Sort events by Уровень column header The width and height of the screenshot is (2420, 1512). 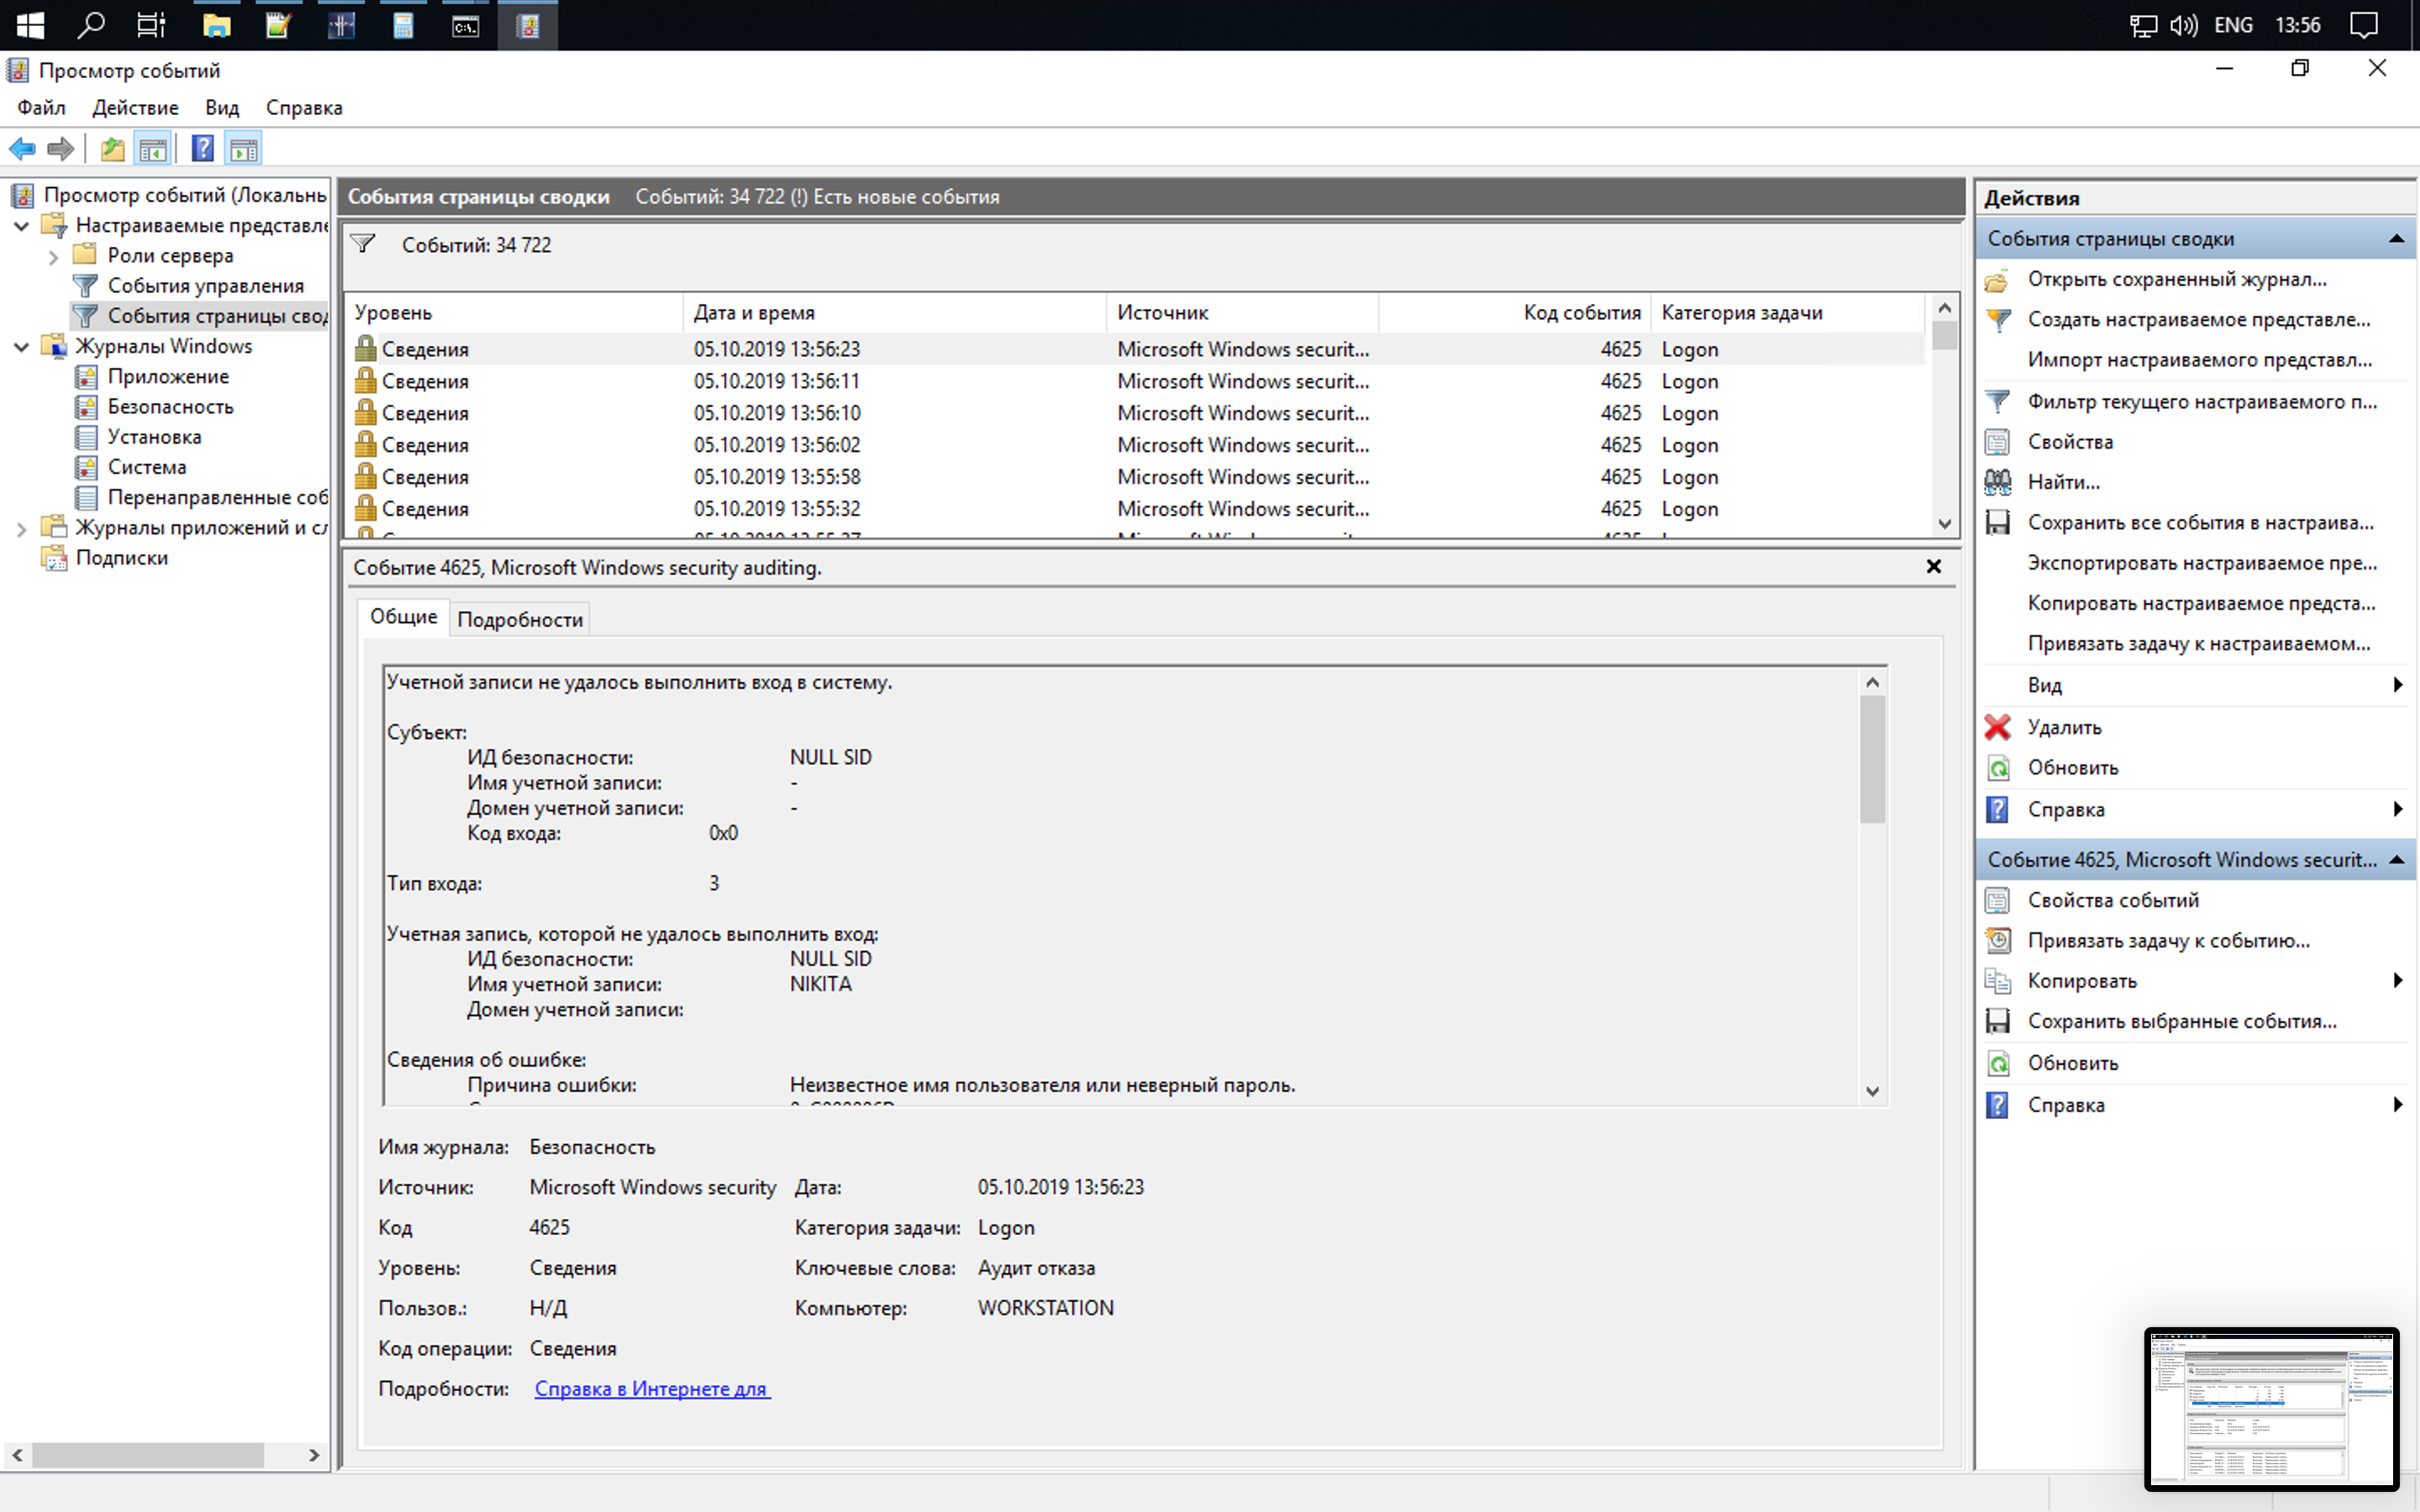click(x=514, y=312)
